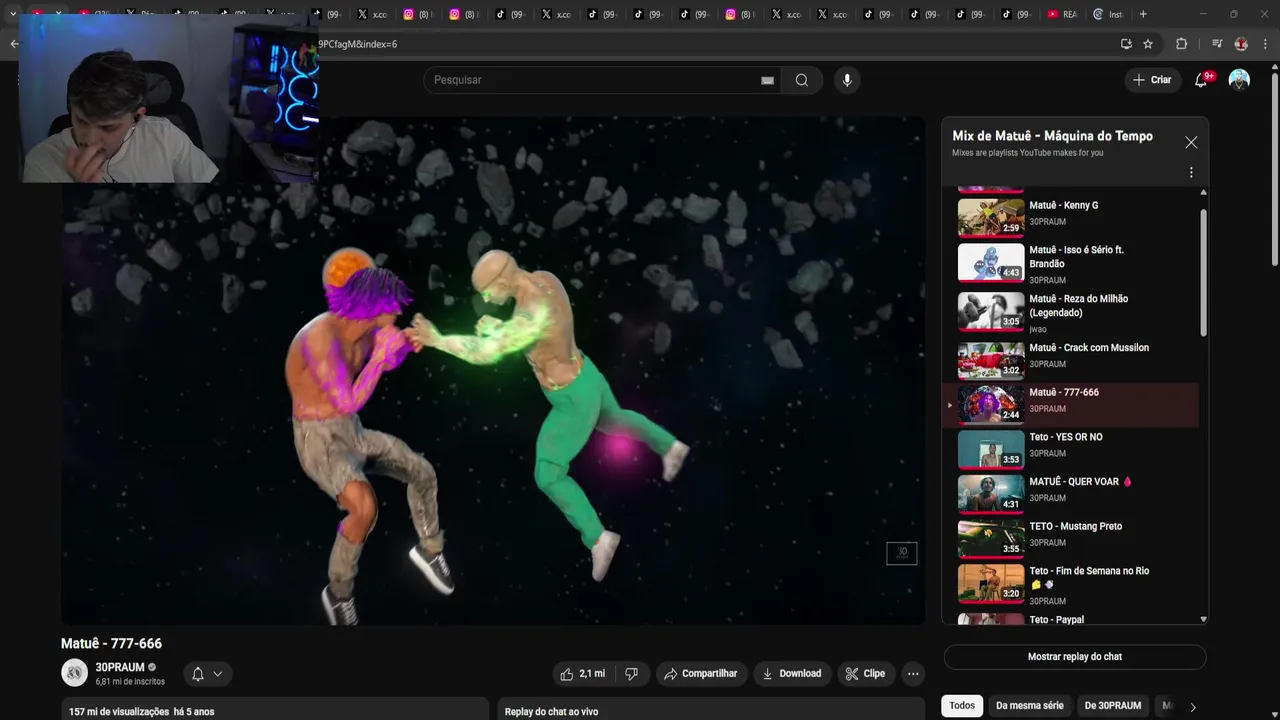Open the Chrome three-dot menu
1280x720 pixels.
pyautogui.click(x=1265, y=44)
